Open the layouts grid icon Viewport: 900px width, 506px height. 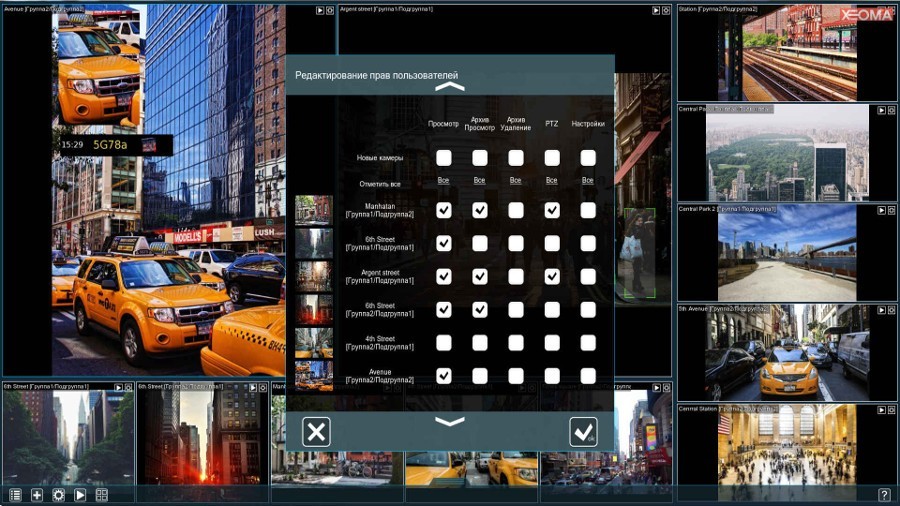(102, 495)
